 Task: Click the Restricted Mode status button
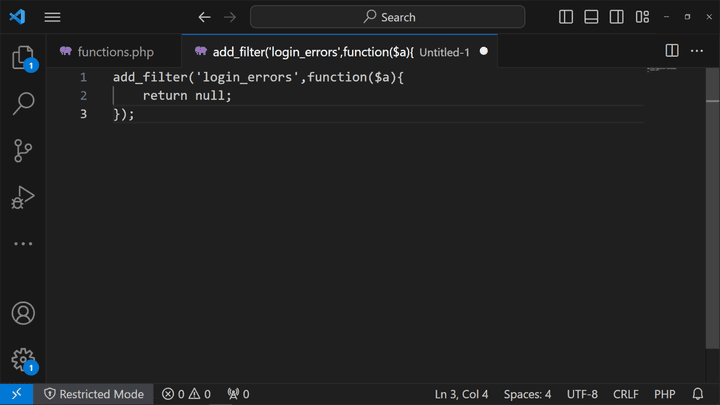tap(94, 394)
